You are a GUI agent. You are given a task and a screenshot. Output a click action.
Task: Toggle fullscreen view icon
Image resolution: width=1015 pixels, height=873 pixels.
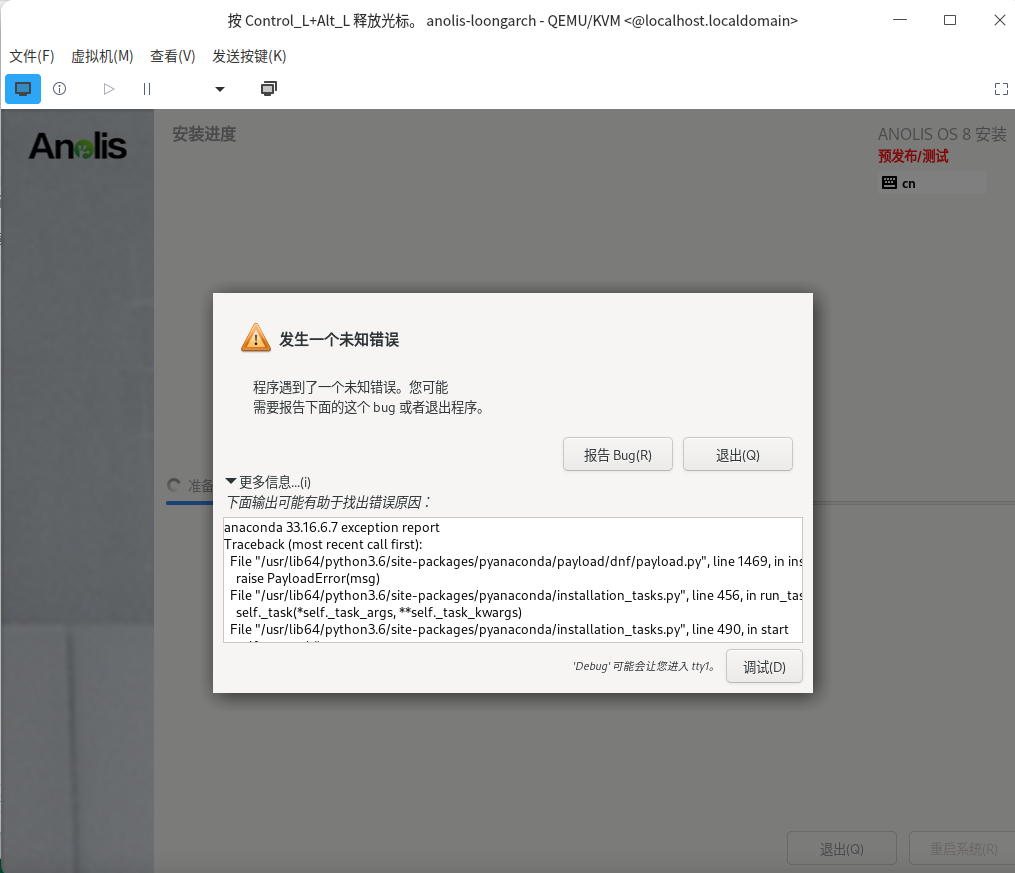[x=1001, y=89]
